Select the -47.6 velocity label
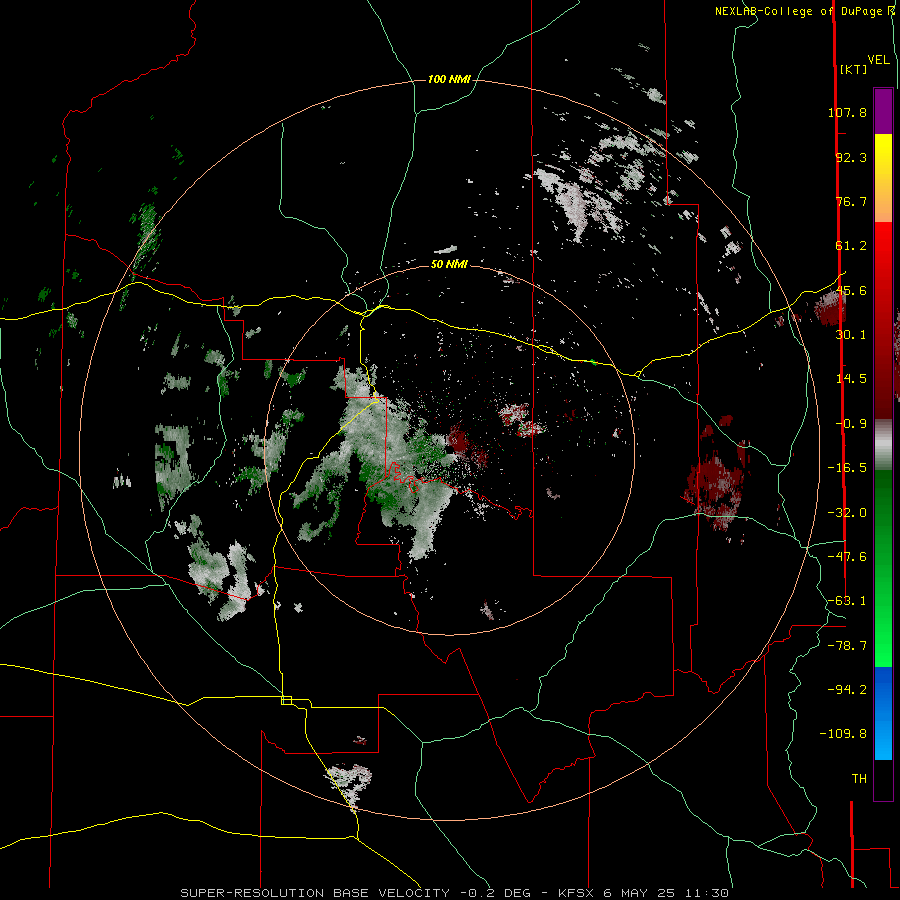Viewport: 900px width, 900px height. click(847, 557)
